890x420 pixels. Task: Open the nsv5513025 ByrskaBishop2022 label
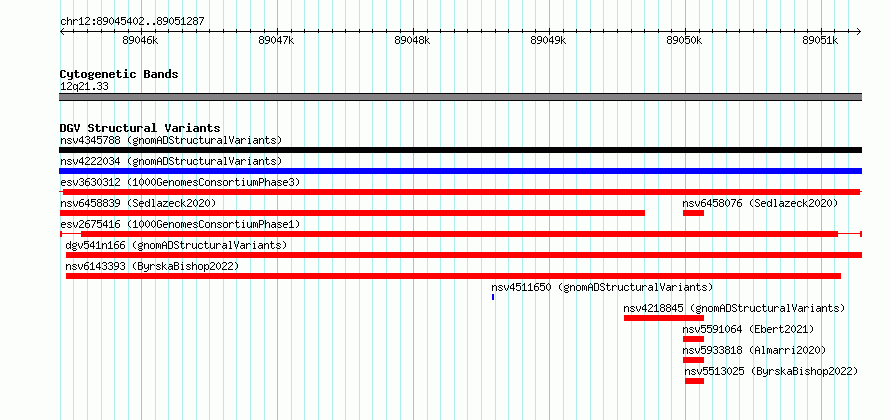771,371
